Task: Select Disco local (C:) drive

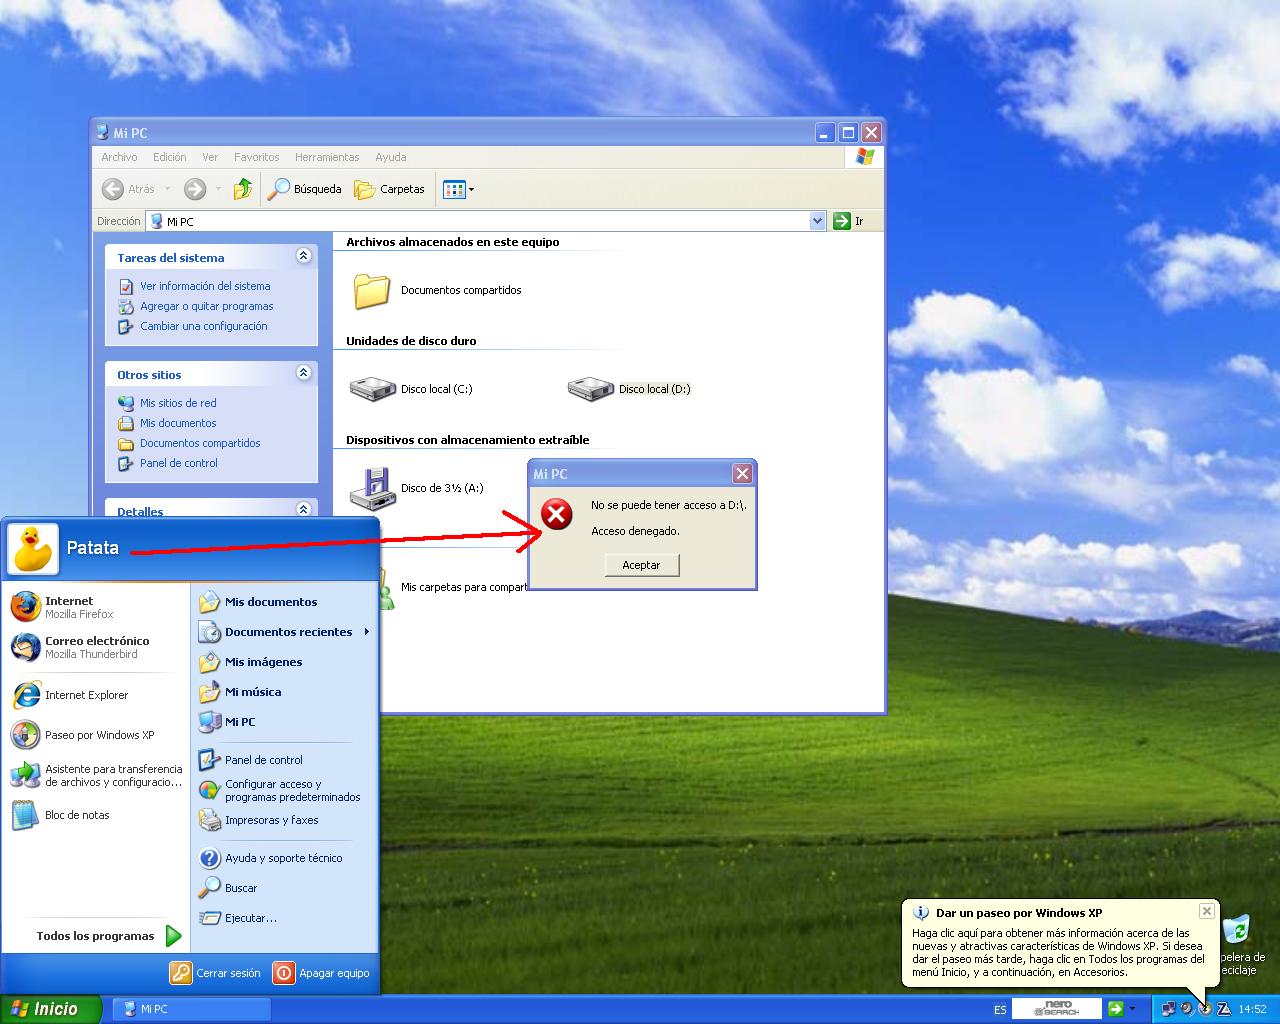Action: 410,389
